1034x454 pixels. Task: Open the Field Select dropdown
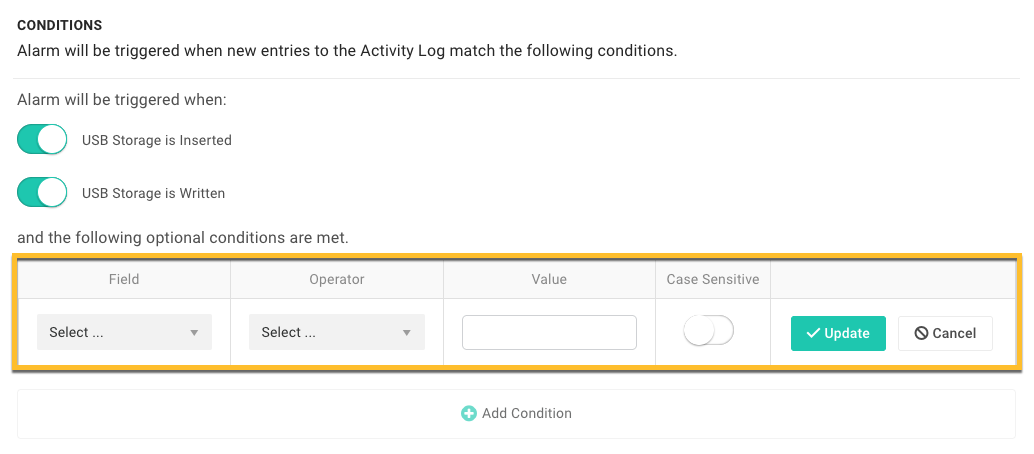click(125, 332)
